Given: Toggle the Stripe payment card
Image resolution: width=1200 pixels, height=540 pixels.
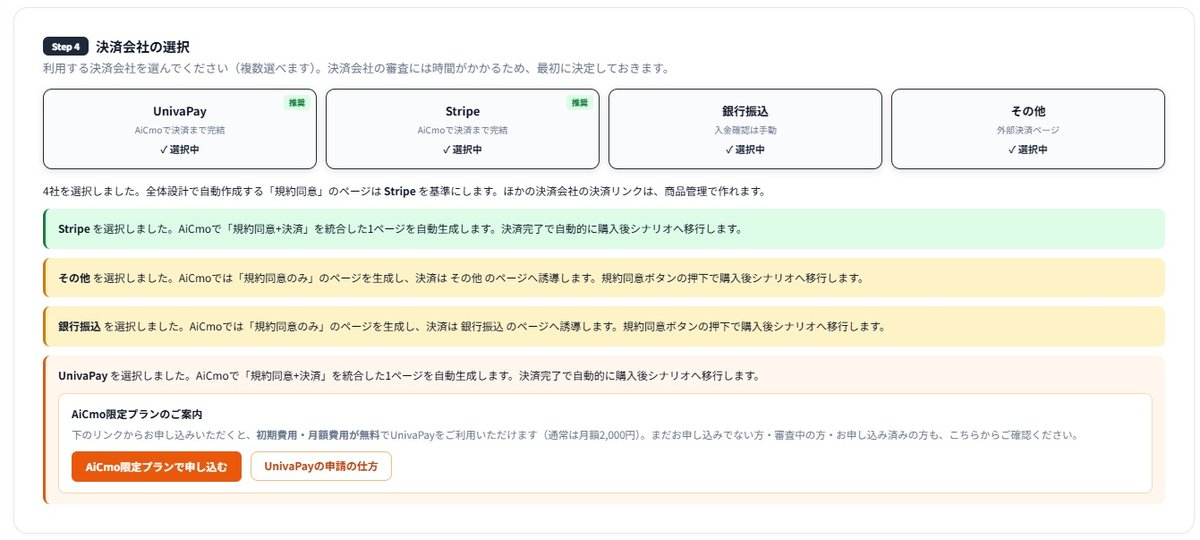Looking at the screenshot, I should (462, 129).
